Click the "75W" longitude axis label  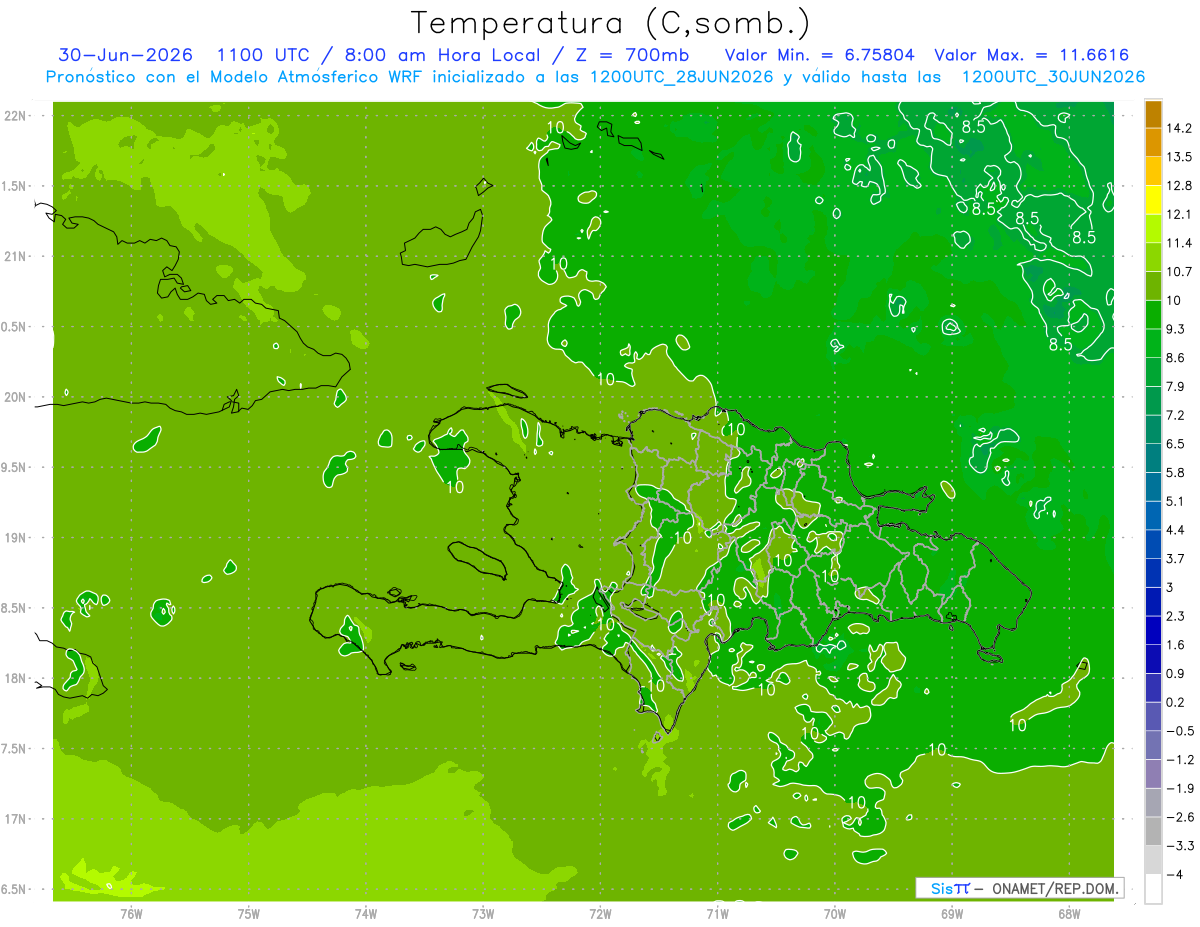(249, 913)
